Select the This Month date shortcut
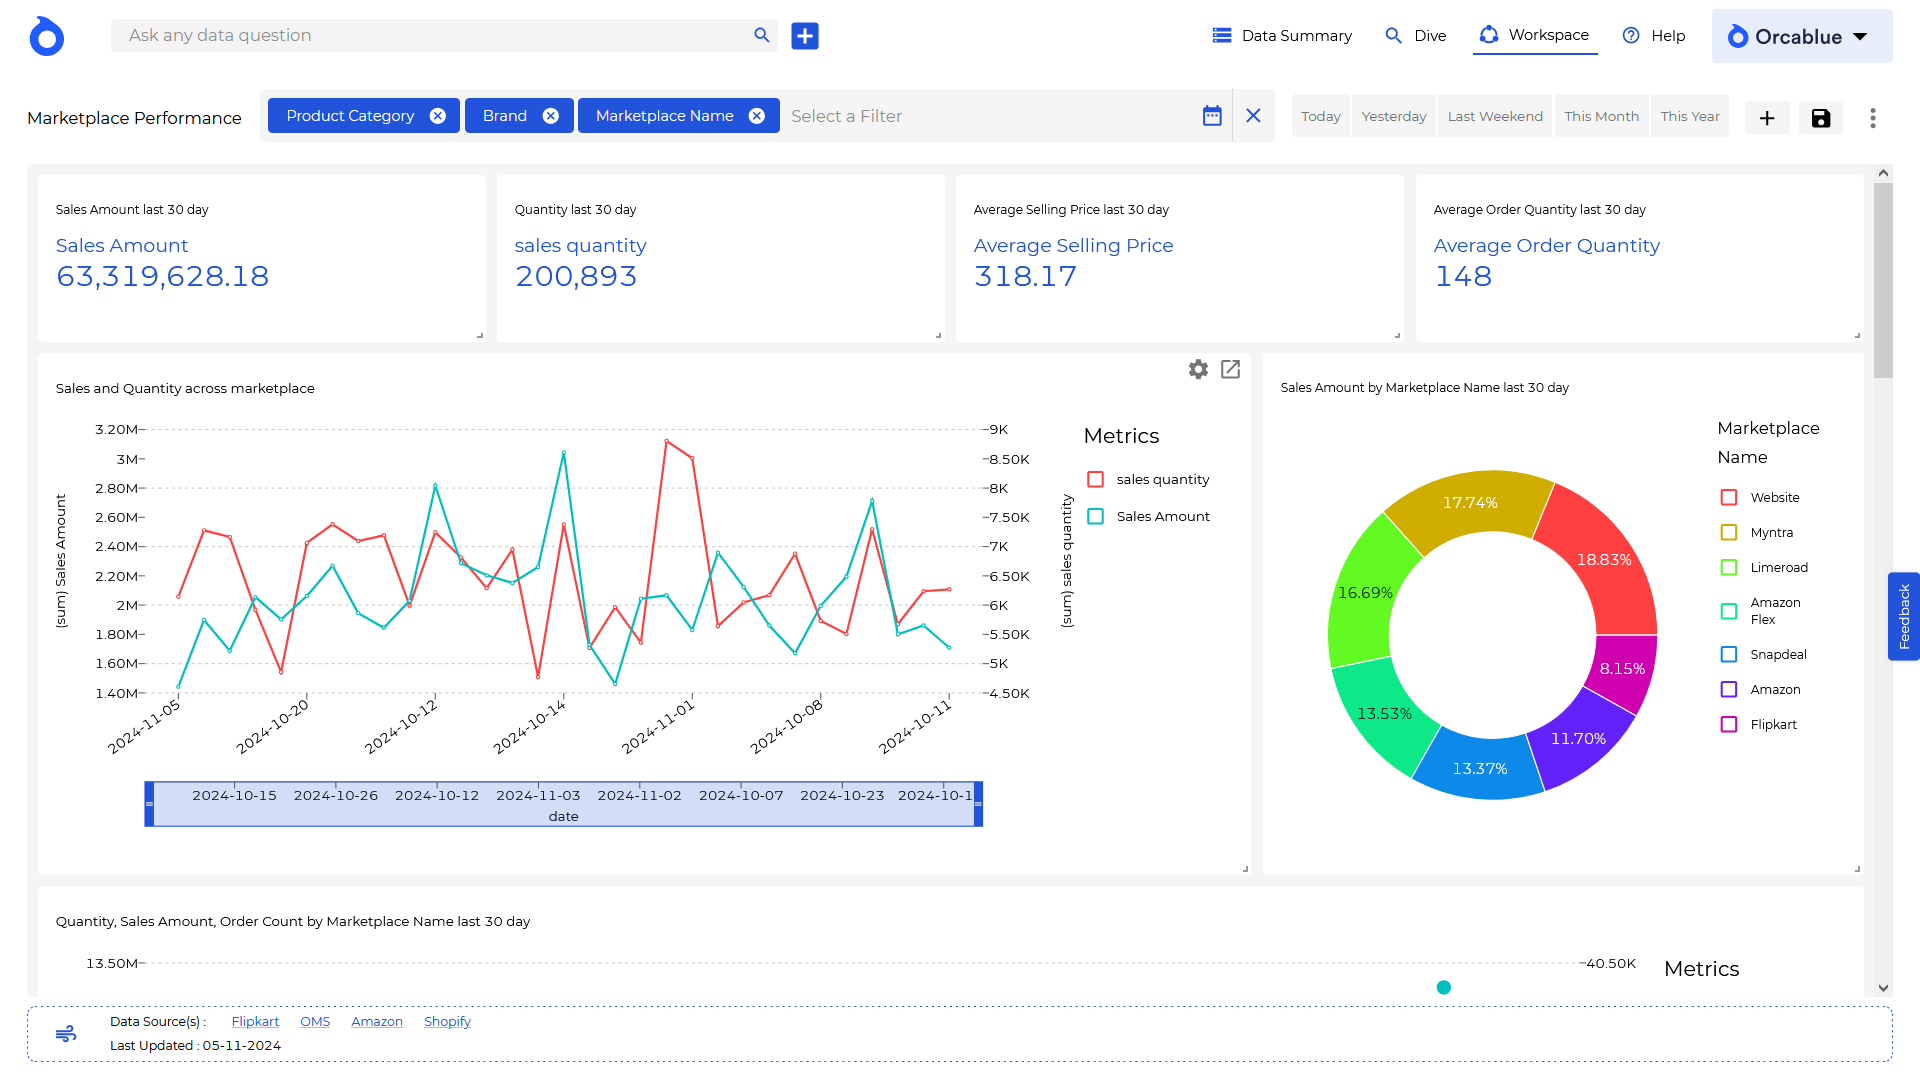Screen dimensions: 1920x1080 [1601, 117]
